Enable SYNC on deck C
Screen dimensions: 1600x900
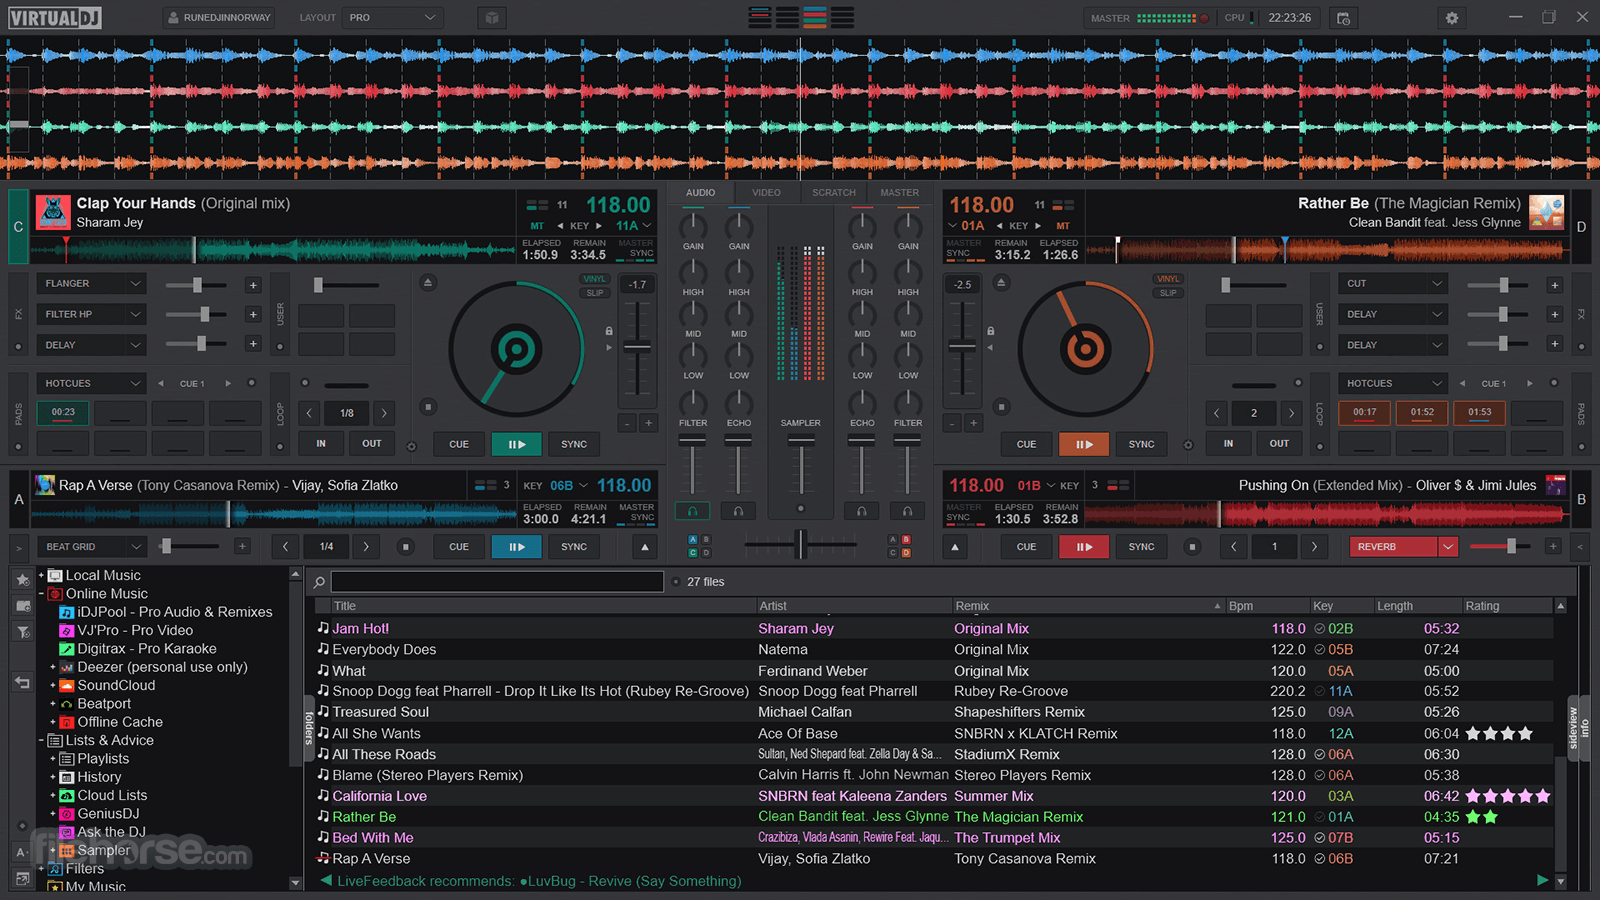click(x=574, y=444)
